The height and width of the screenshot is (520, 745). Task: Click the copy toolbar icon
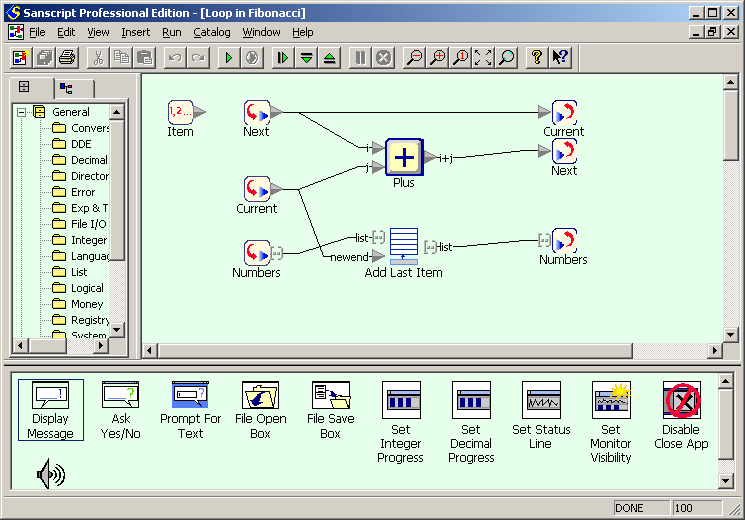pyautogui.click(x=121, y=58)
